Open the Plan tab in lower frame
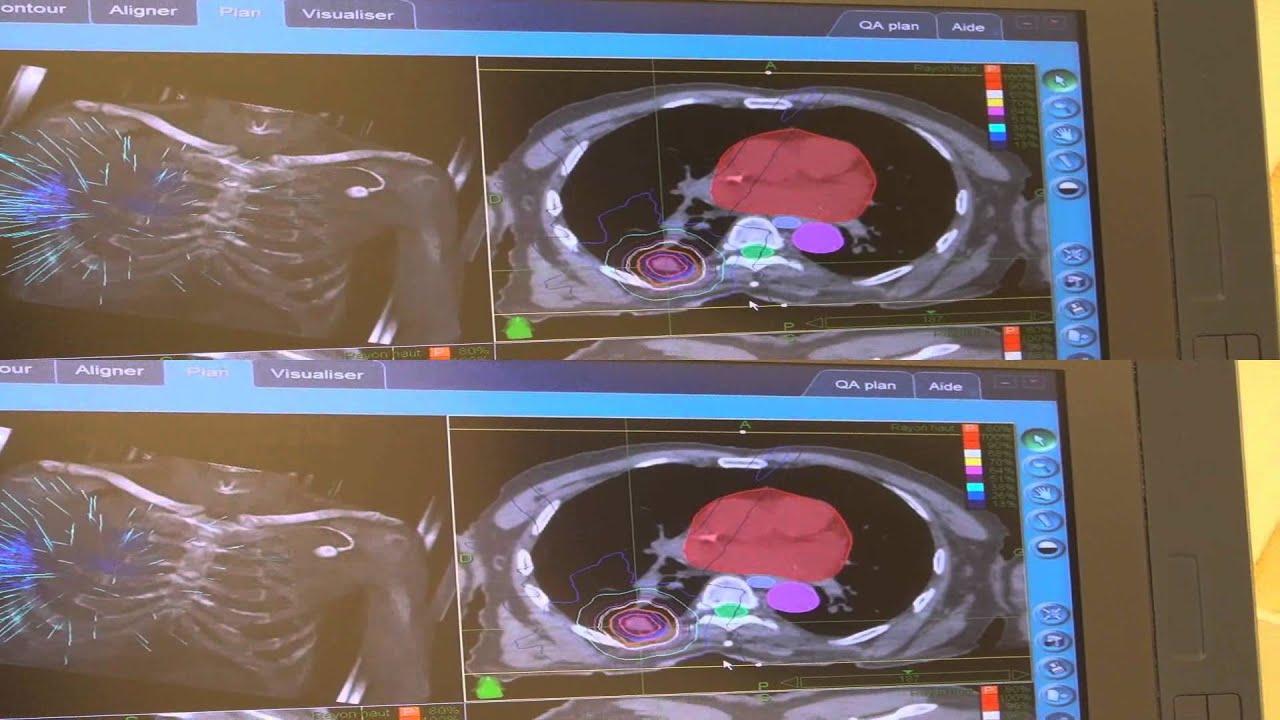 (208, 372)
